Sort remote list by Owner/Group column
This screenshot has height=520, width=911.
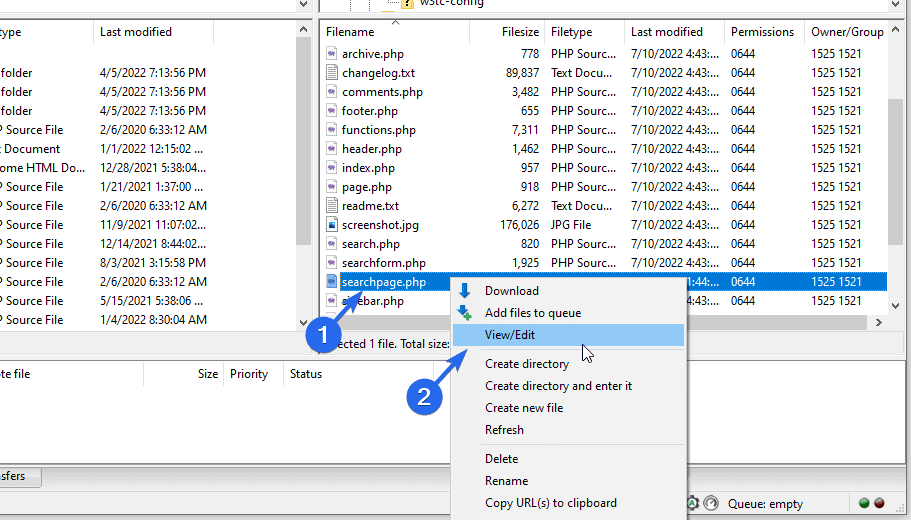[x=847, y=32]
